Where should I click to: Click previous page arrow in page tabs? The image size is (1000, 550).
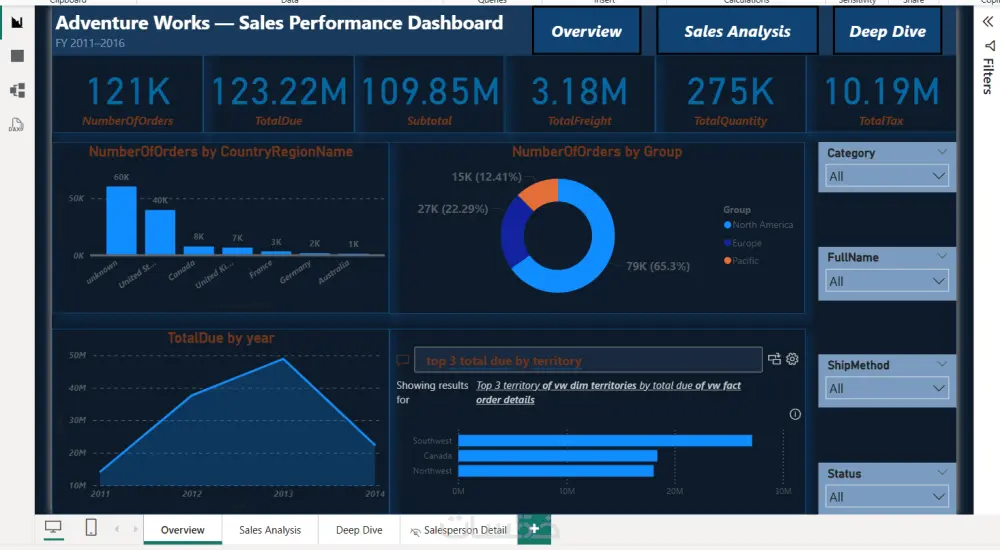pyautogui.click(x=117, y=529)
